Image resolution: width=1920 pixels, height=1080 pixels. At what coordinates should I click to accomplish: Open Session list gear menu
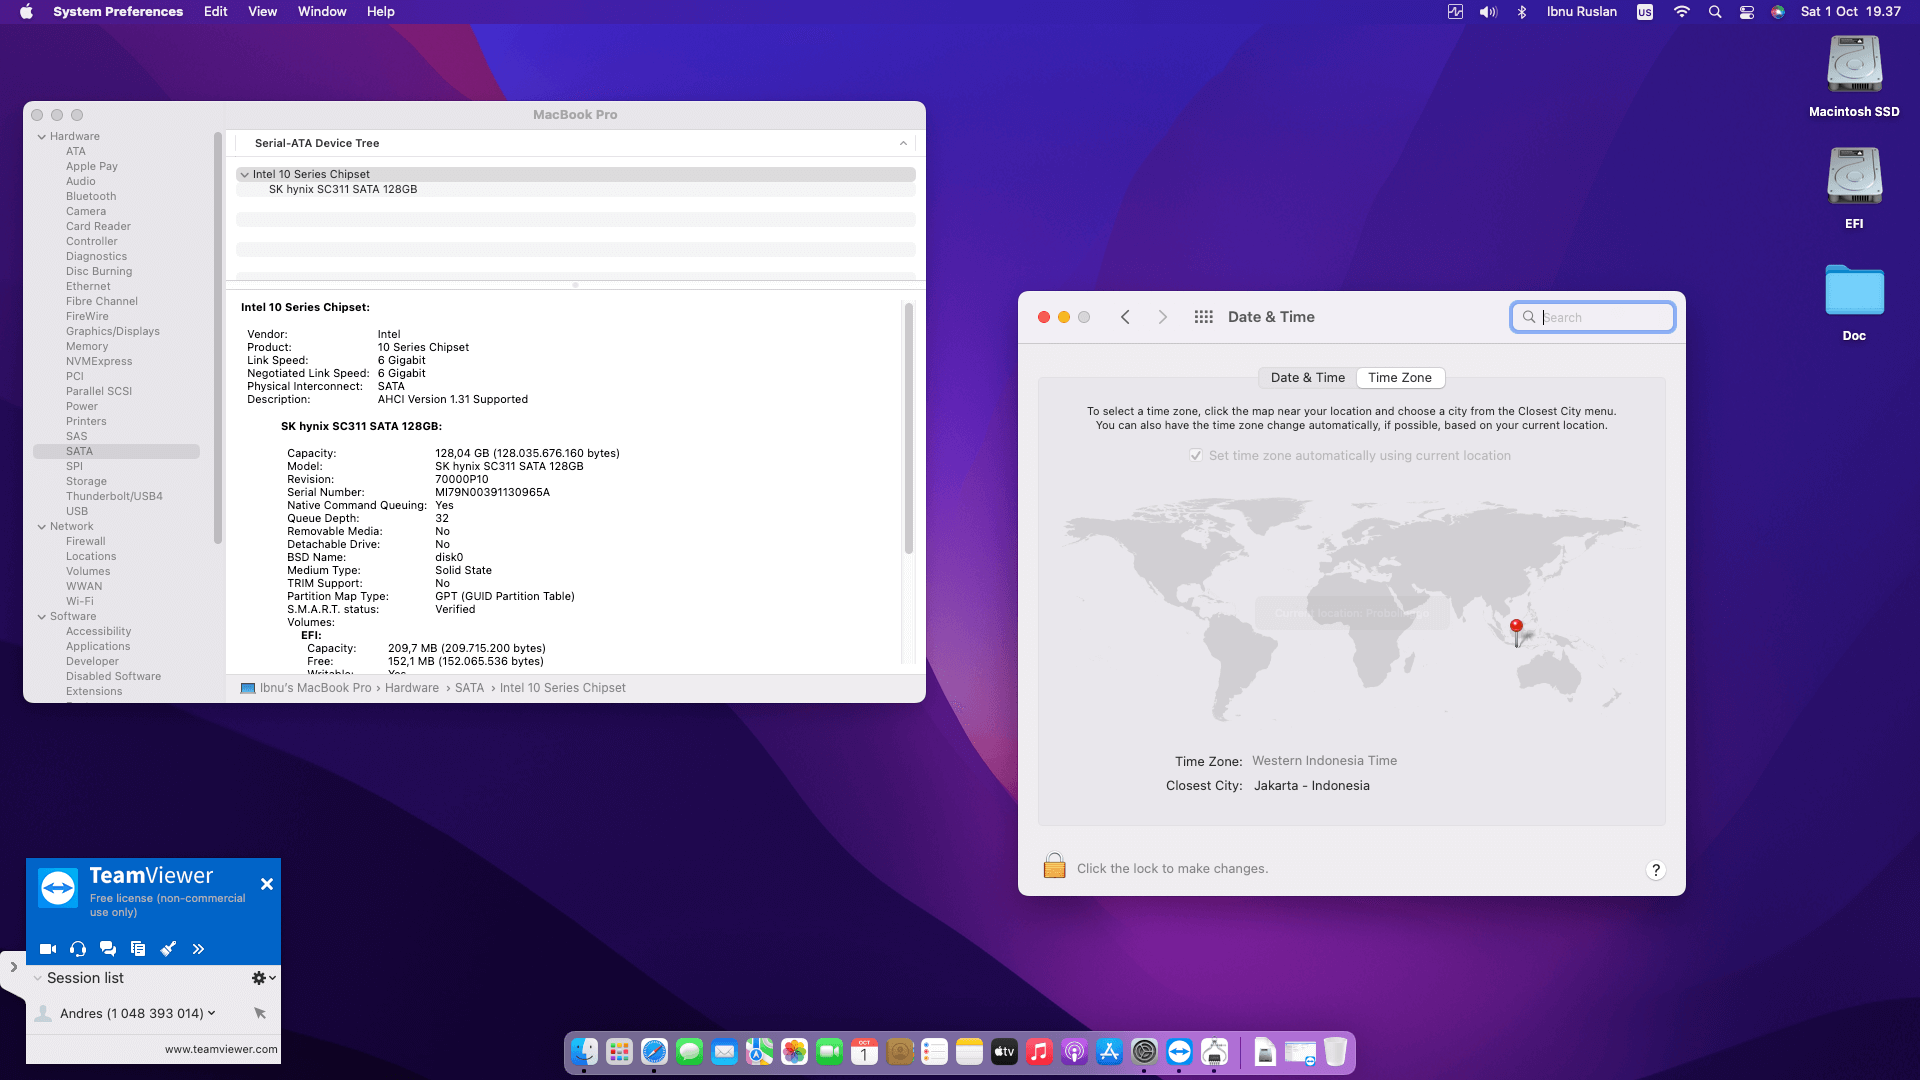click(263, 978)
